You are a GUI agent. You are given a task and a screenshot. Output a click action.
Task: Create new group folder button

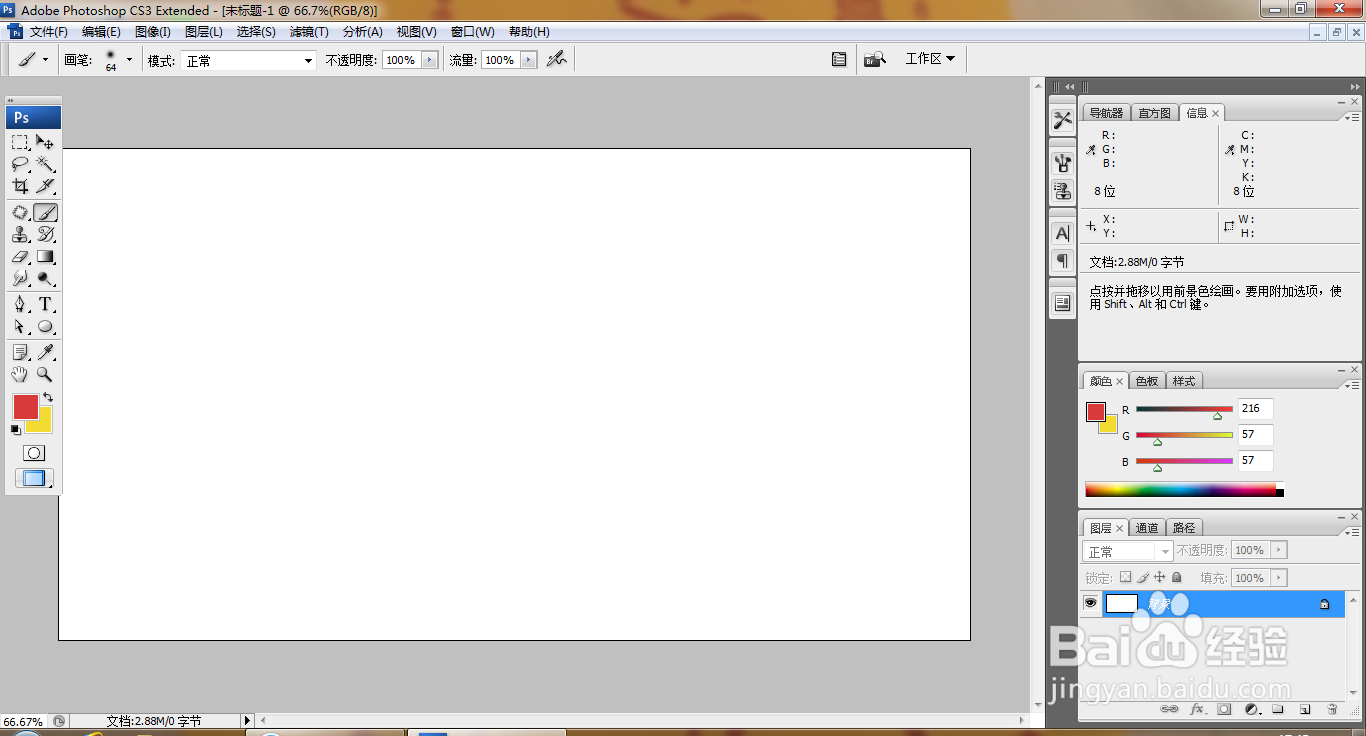[1278, 709]
